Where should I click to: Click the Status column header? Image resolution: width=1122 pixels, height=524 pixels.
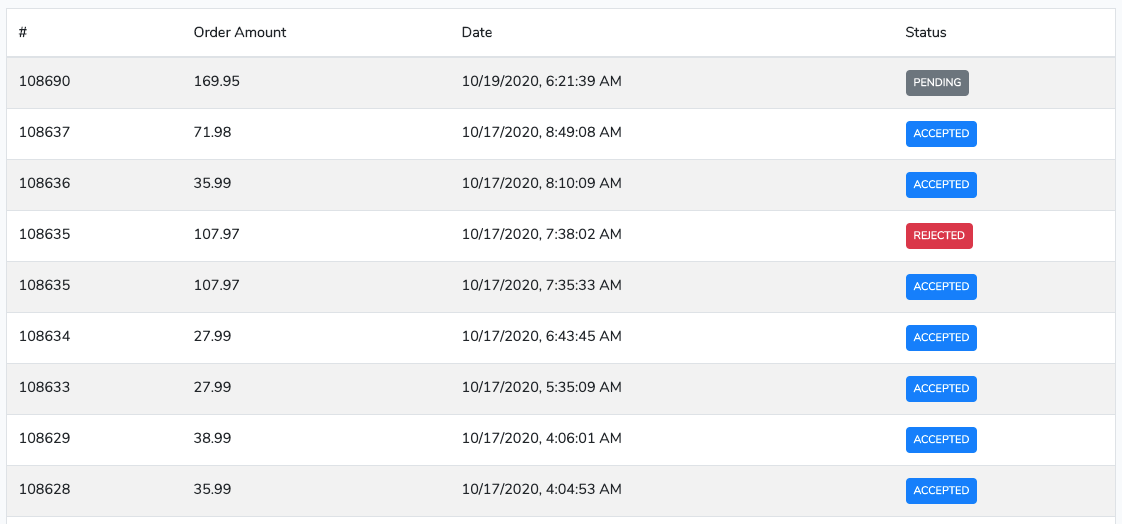(926, 32)
